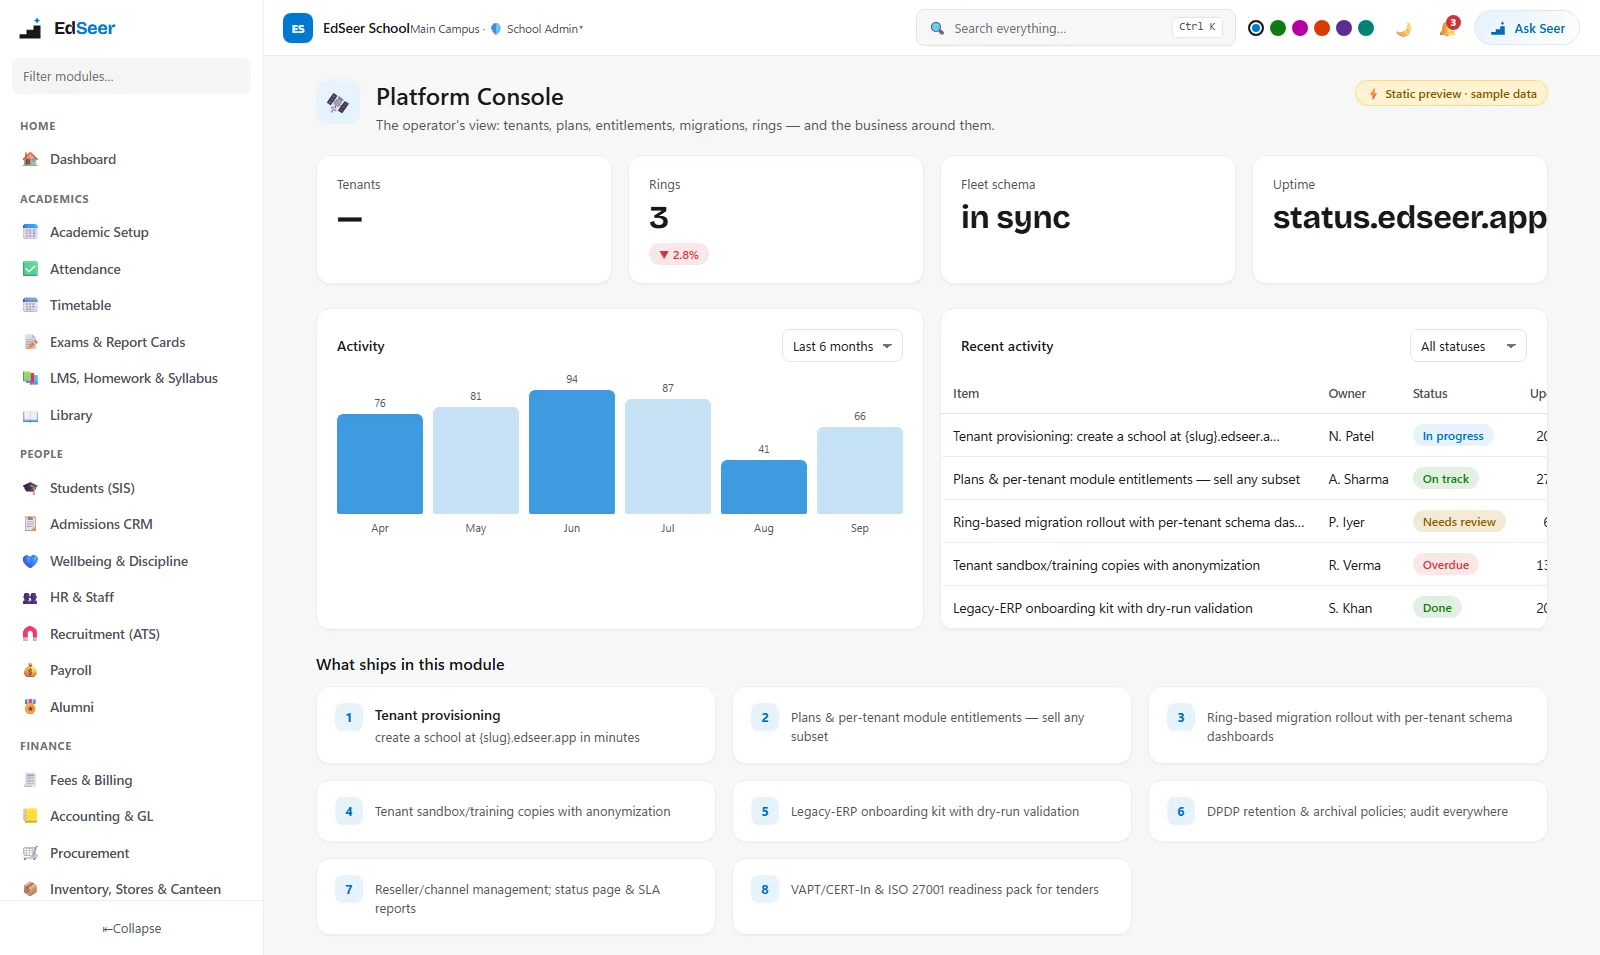Image resolution: width=1600 pixels, height=955 pixels.
Task: Toggle dark mode with the moon icon
Action: 1404,28
